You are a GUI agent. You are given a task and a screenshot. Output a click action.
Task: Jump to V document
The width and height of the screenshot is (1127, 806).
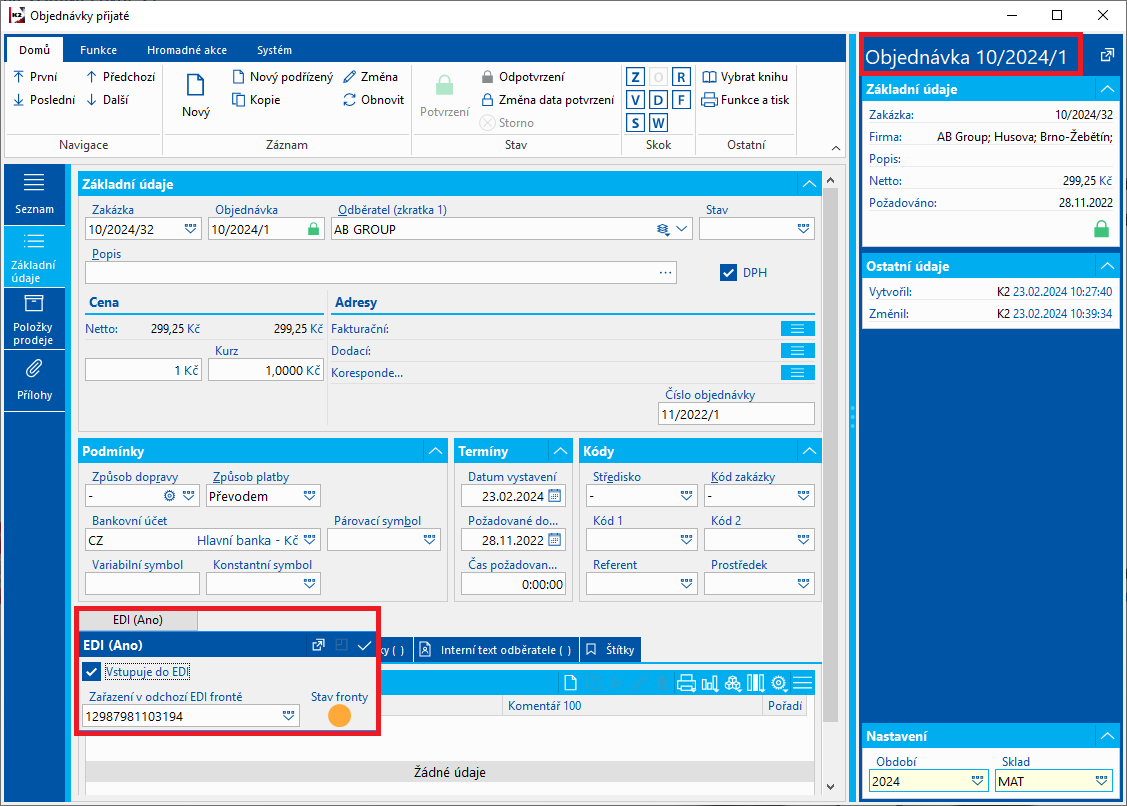635,100
